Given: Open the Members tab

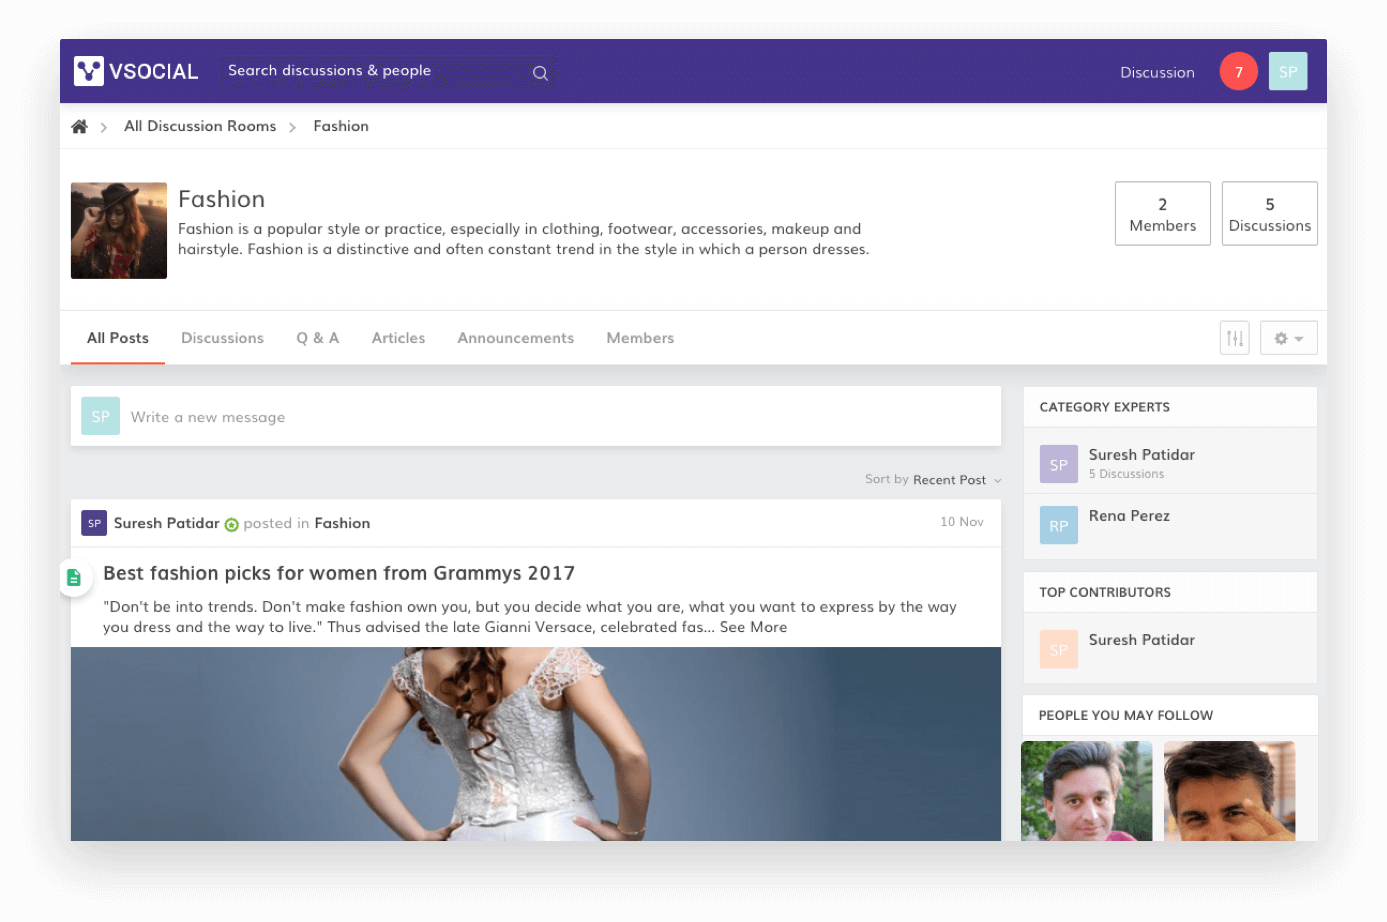Looking at the screenshot, I should coord(640,338).
